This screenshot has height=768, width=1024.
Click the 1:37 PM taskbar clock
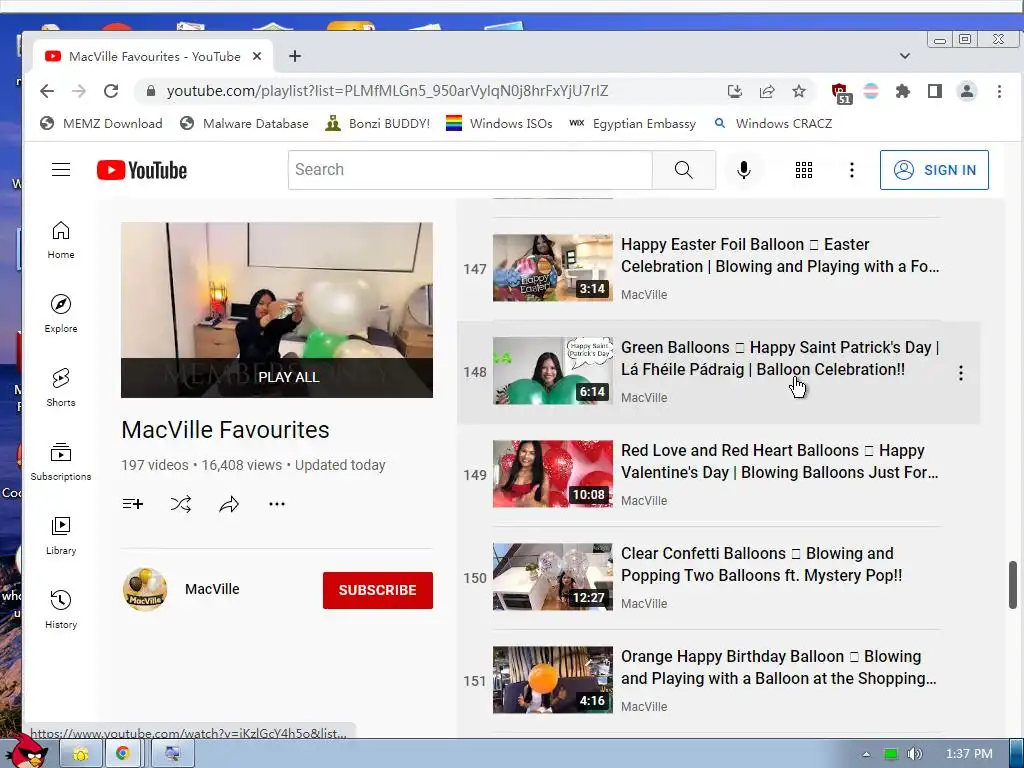969,754
